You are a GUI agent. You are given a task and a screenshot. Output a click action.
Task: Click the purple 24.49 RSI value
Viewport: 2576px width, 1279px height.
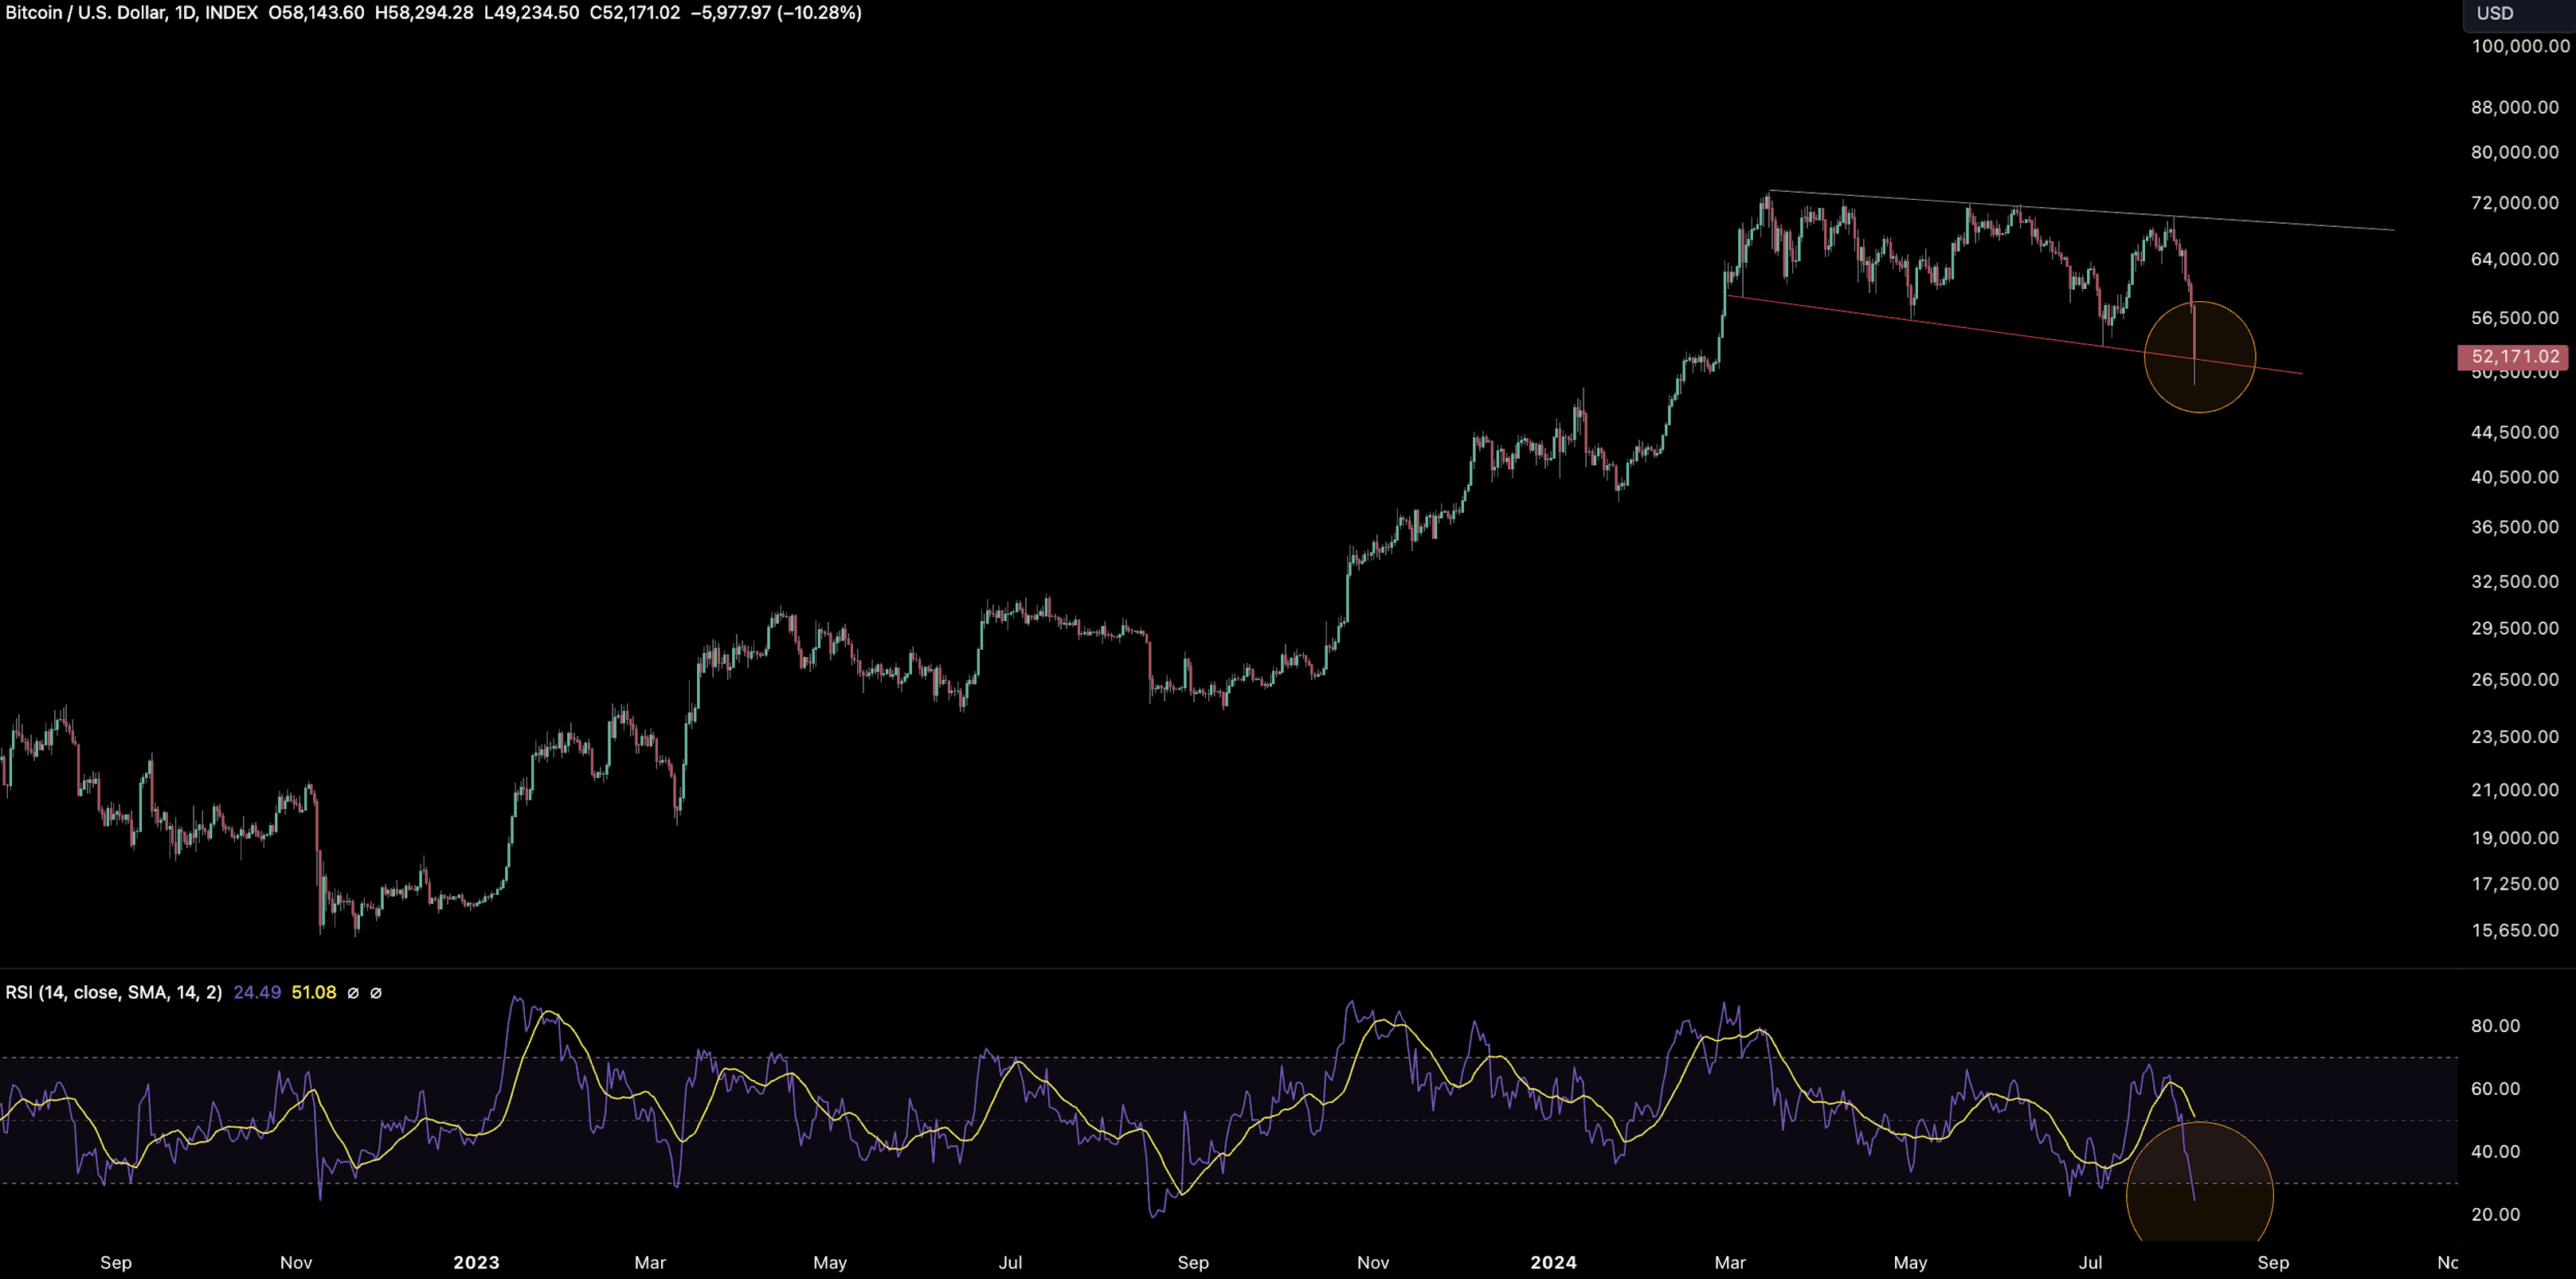click(256, 992)
